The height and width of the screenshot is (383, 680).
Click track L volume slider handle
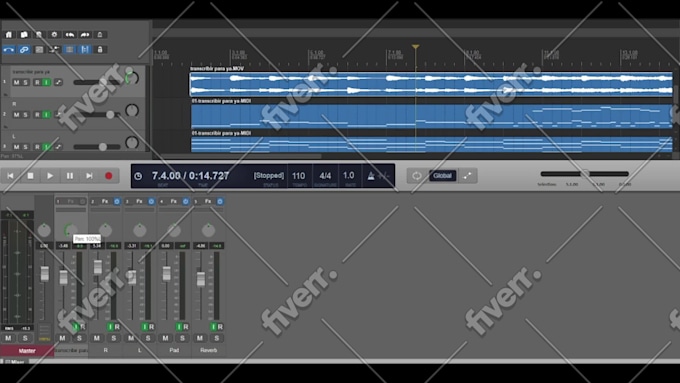click(x=103, y=147)
